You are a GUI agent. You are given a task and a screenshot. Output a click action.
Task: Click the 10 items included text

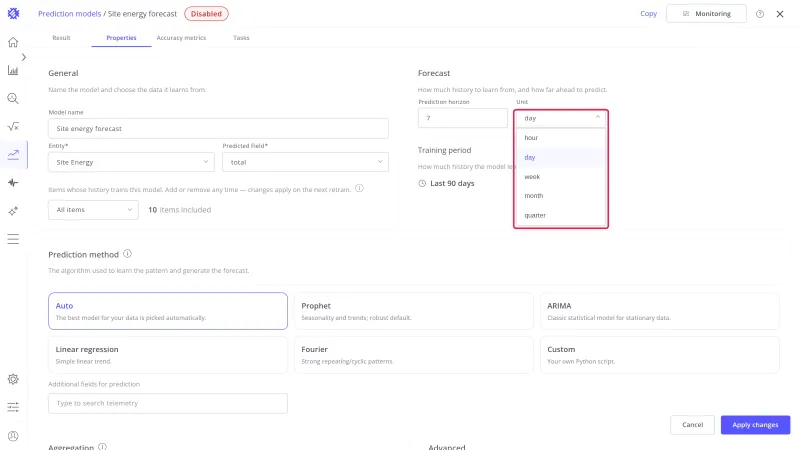pyautogui.click(x=180, y=210)
